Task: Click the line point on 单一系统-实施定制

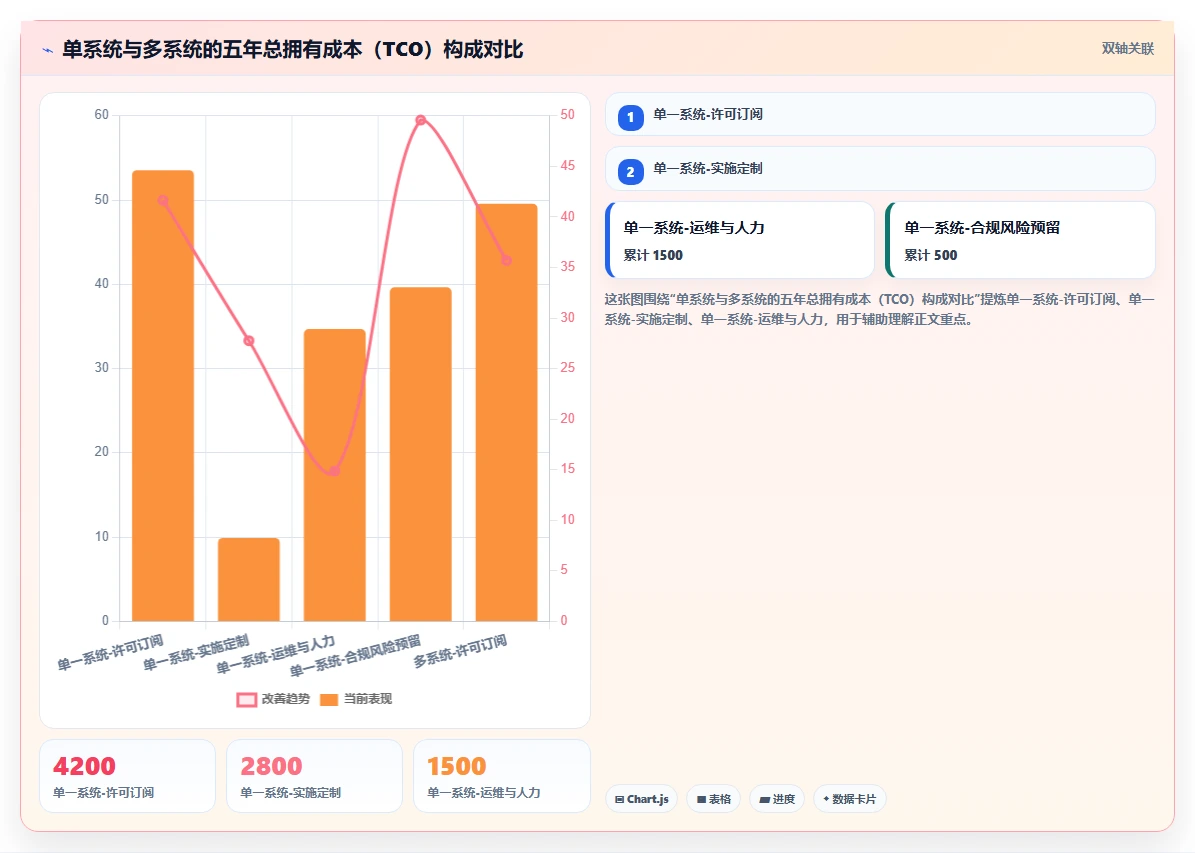Action: (248, 341)
